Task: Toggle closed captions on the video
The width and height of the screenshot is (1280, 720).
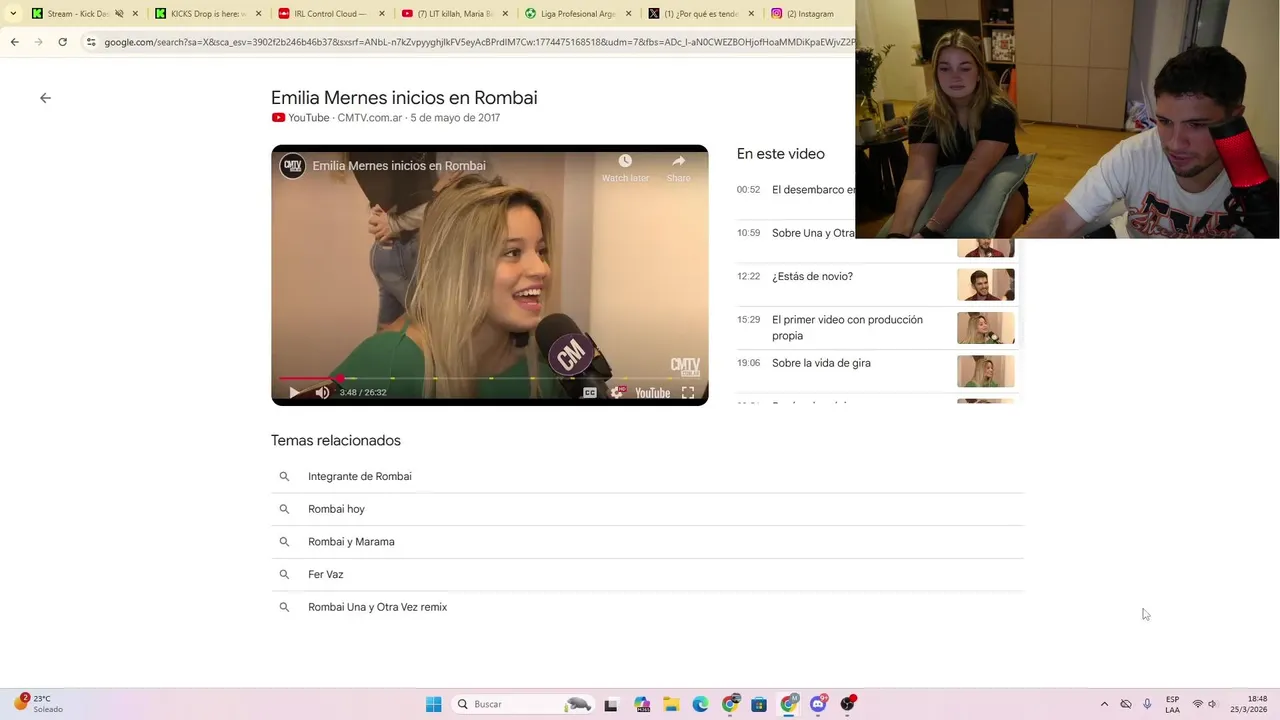Action: tap(590, 393)
